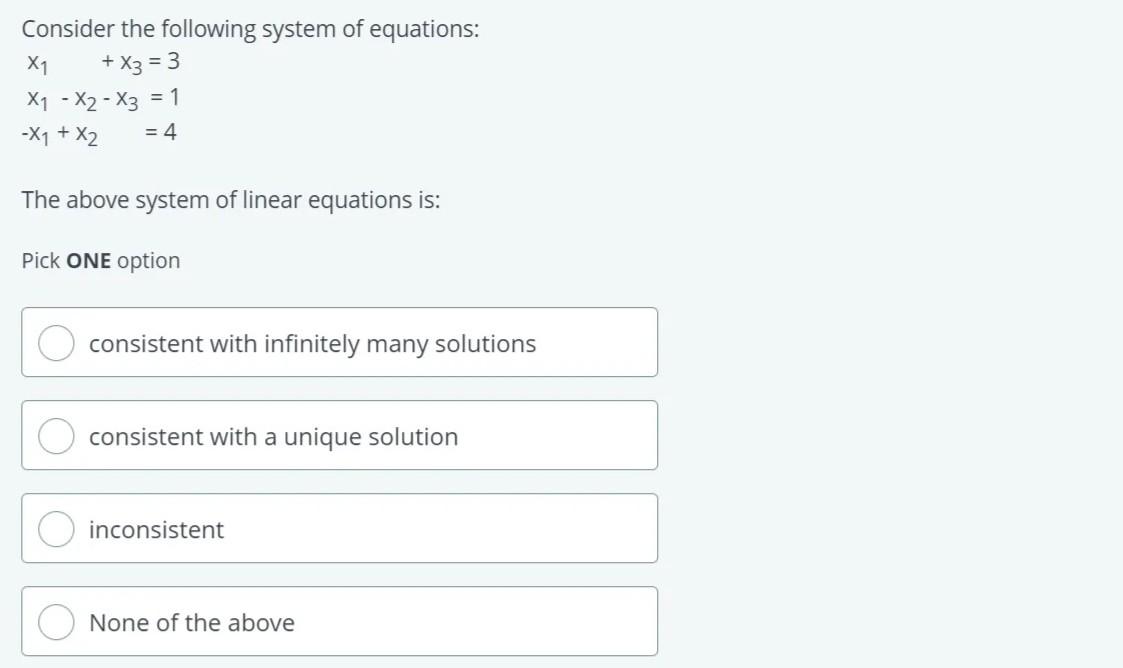
Task: Click the circle beside 'consistent with a unique solution'
Action: tap(55, 435)
